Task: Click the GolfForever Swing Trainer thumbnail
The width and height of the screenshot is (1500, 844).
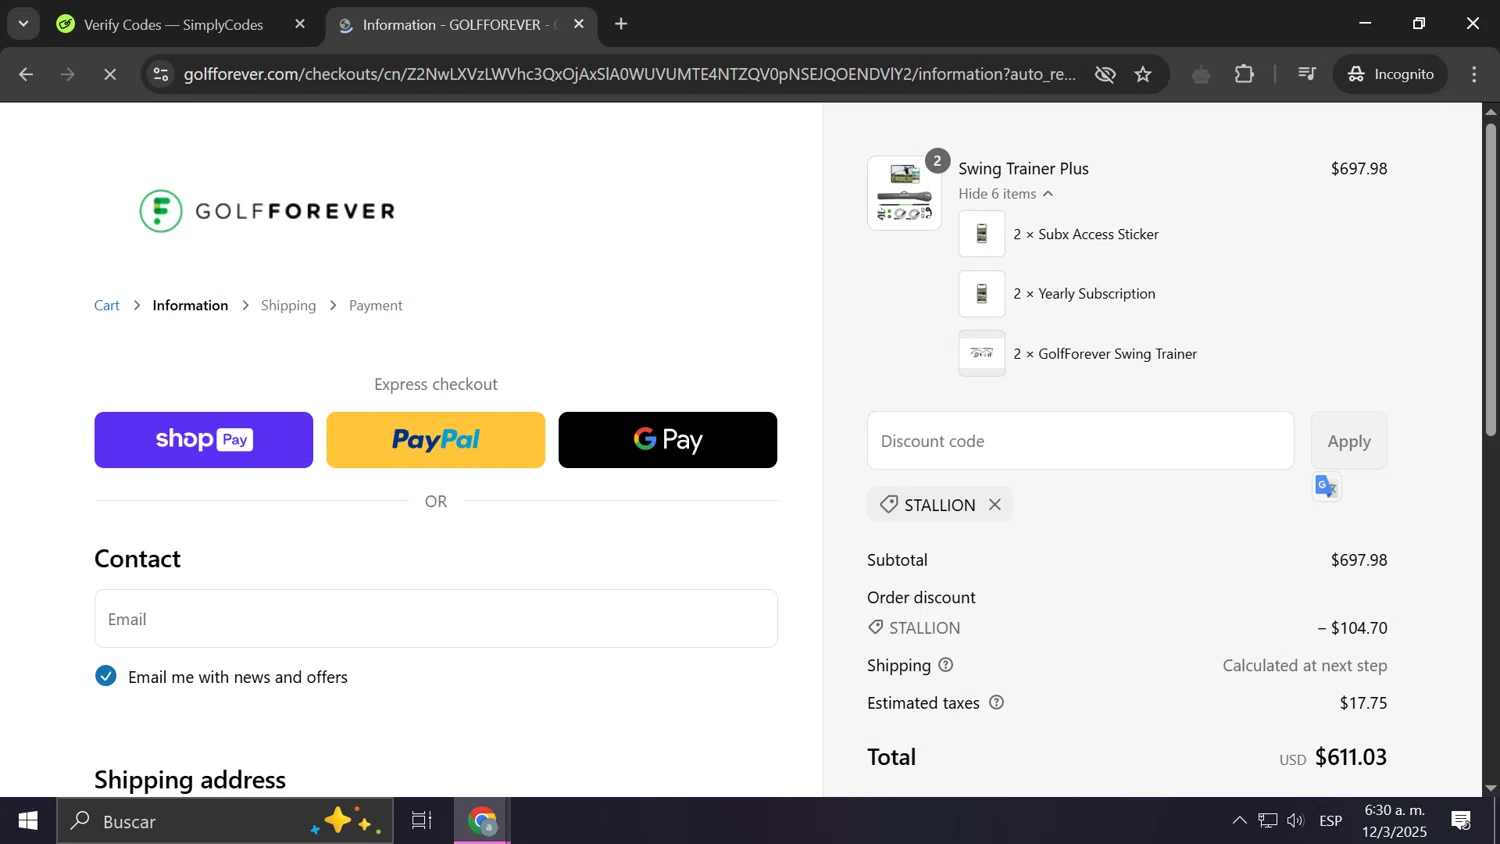Action: coord(982,353)
